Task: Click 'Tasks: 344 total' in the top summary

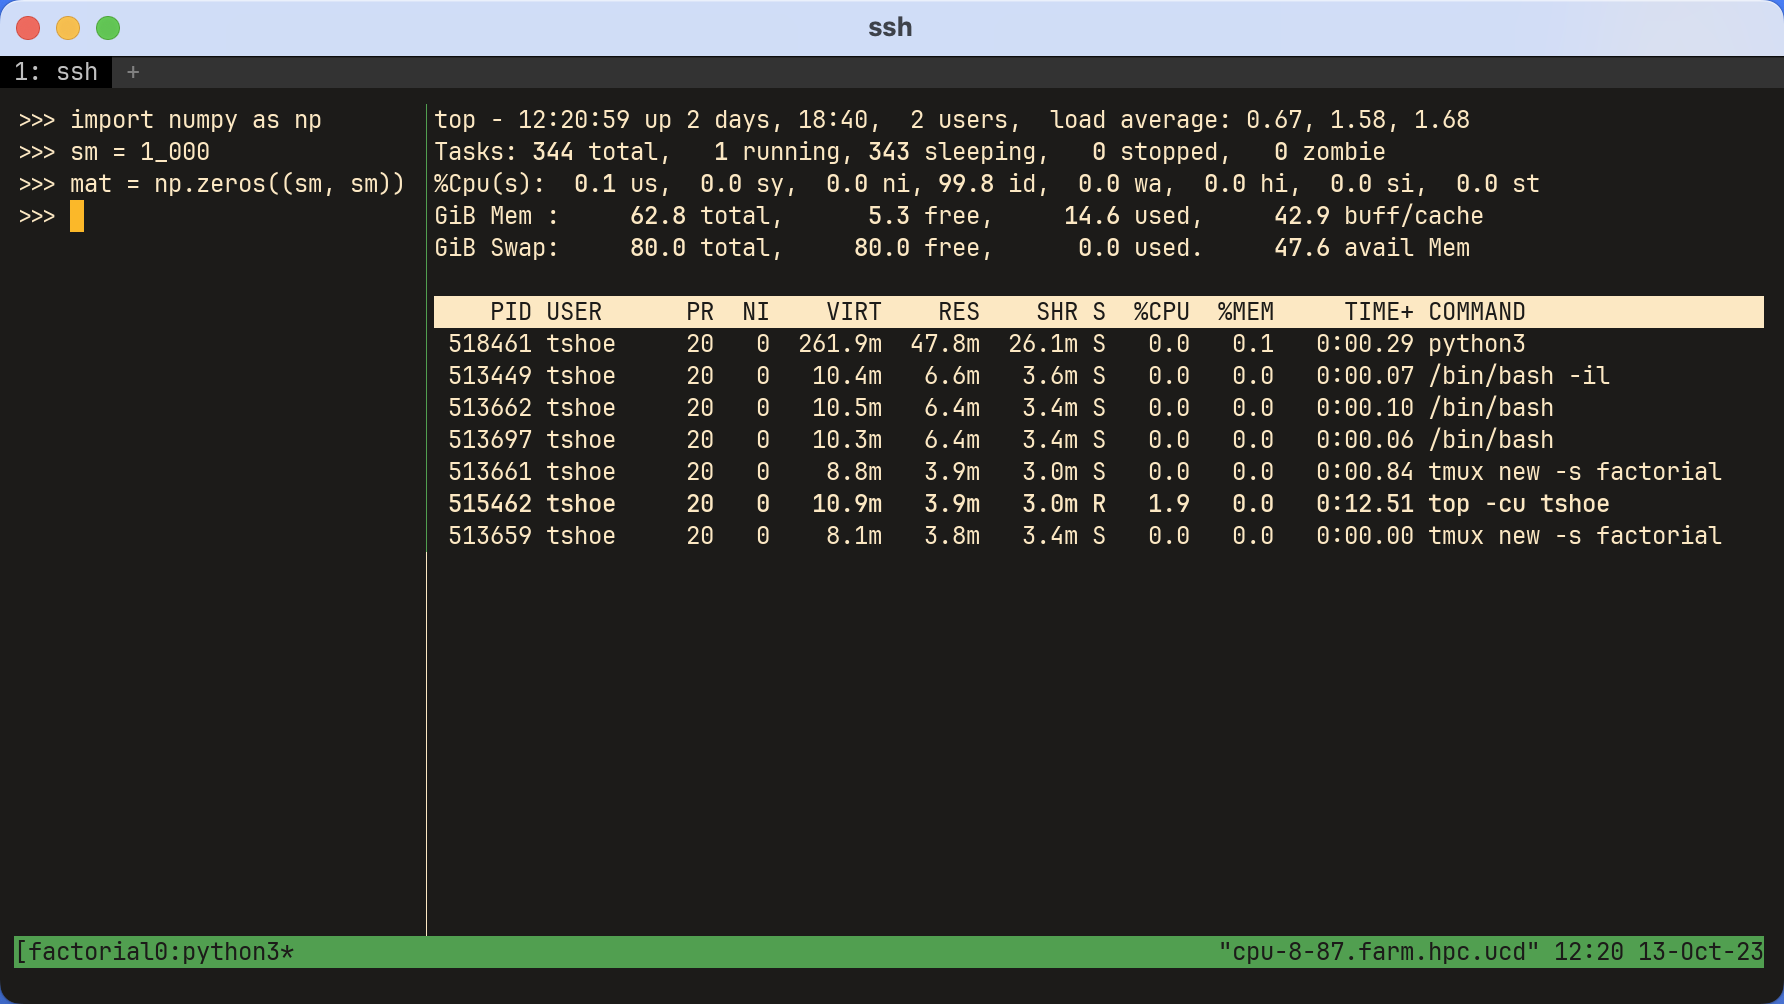Action: [553, 152]
